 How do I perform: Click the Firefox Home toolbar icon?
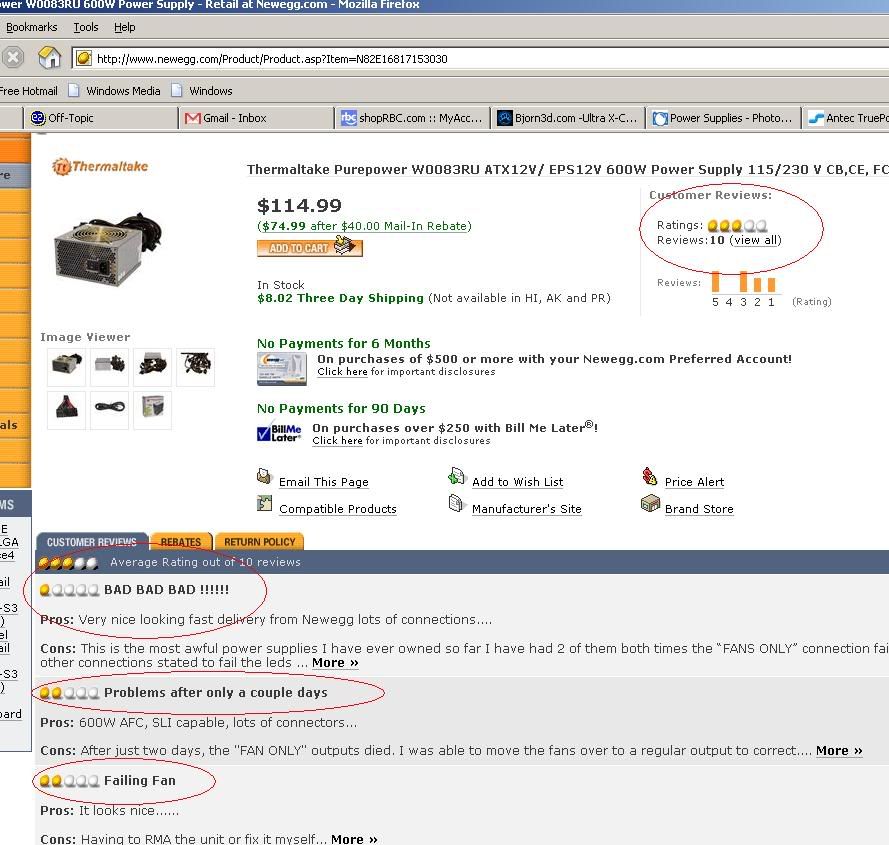coord(49,58)
